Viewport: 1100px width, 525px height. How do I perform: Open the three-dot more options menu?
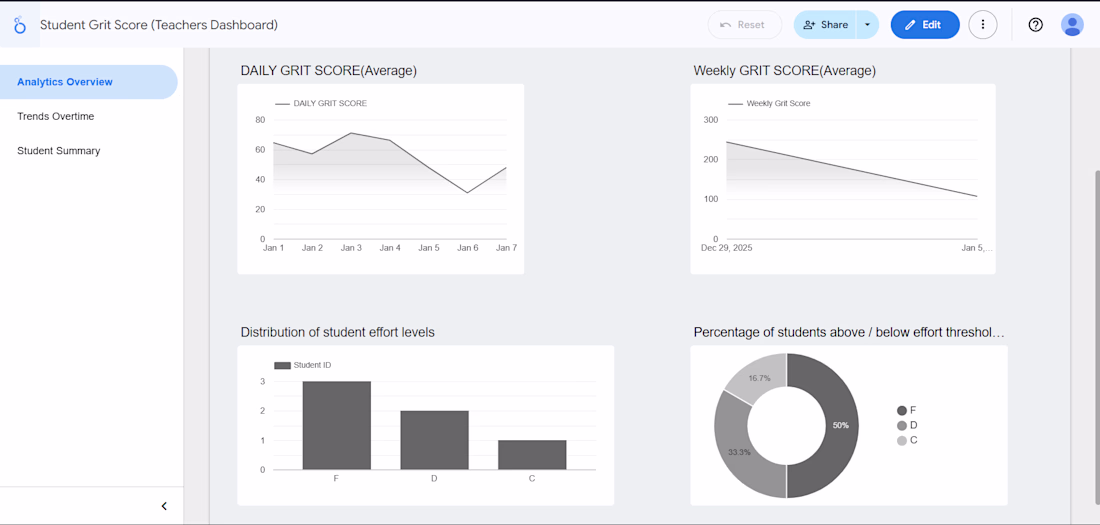click(x=983, y=25)
